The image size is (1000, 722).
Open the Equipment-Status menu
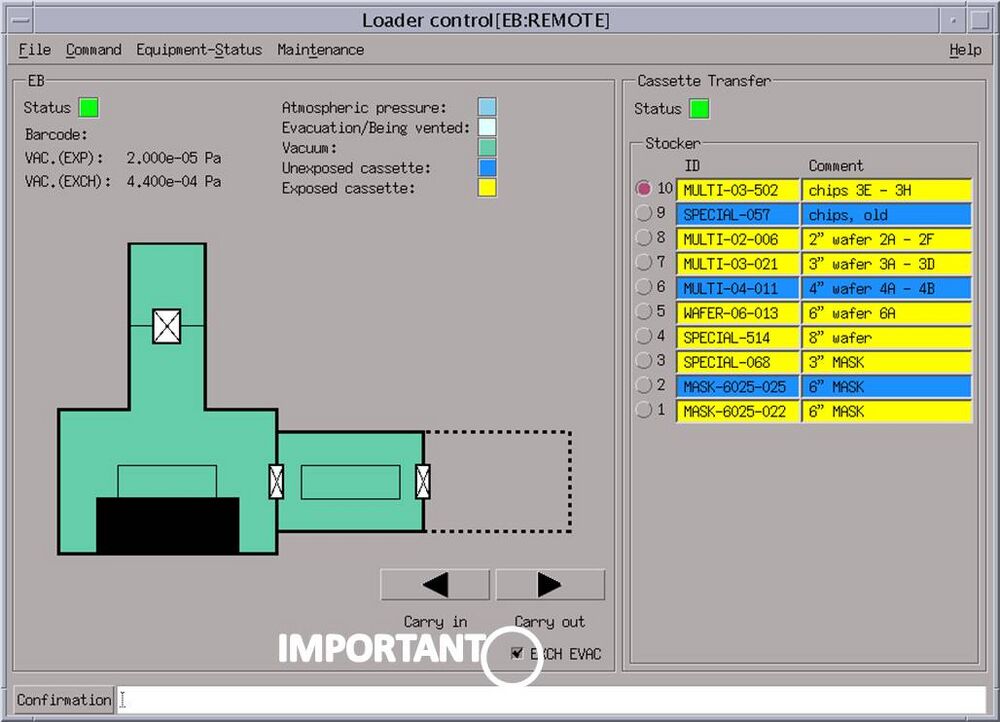pos(199,49)
